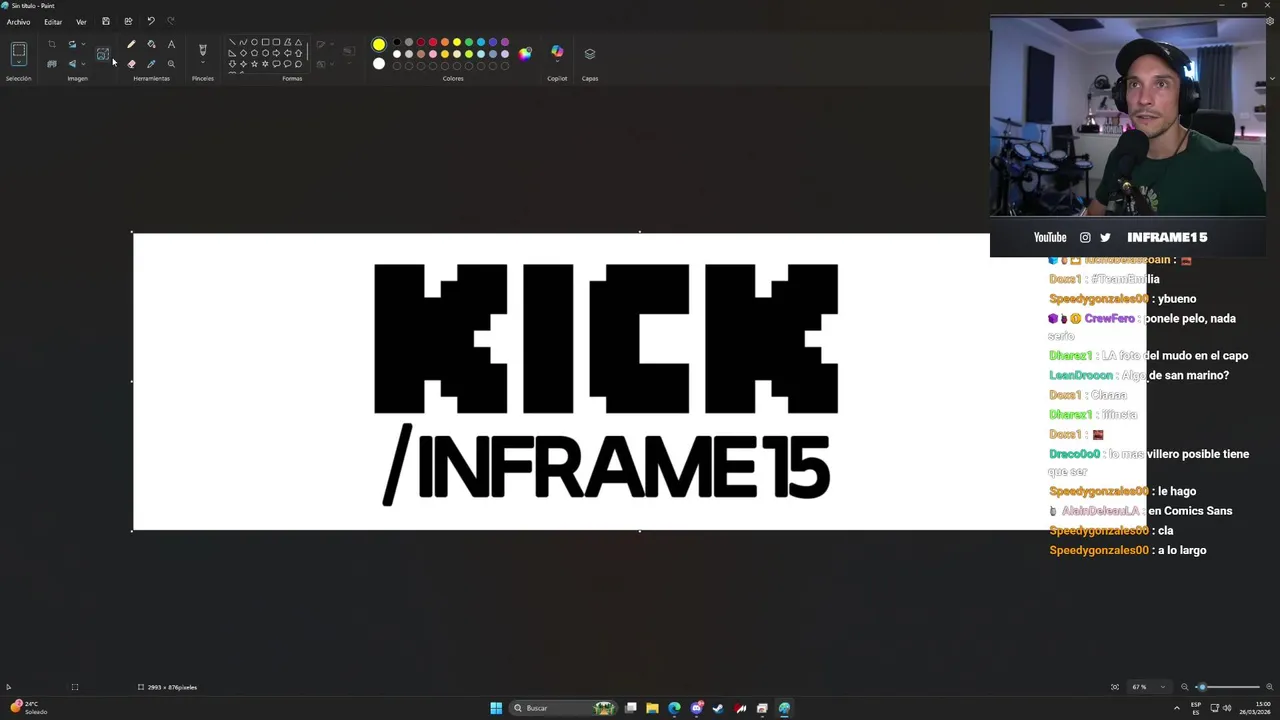Expand the Copilot dropdown arrow

coord(557,61)
